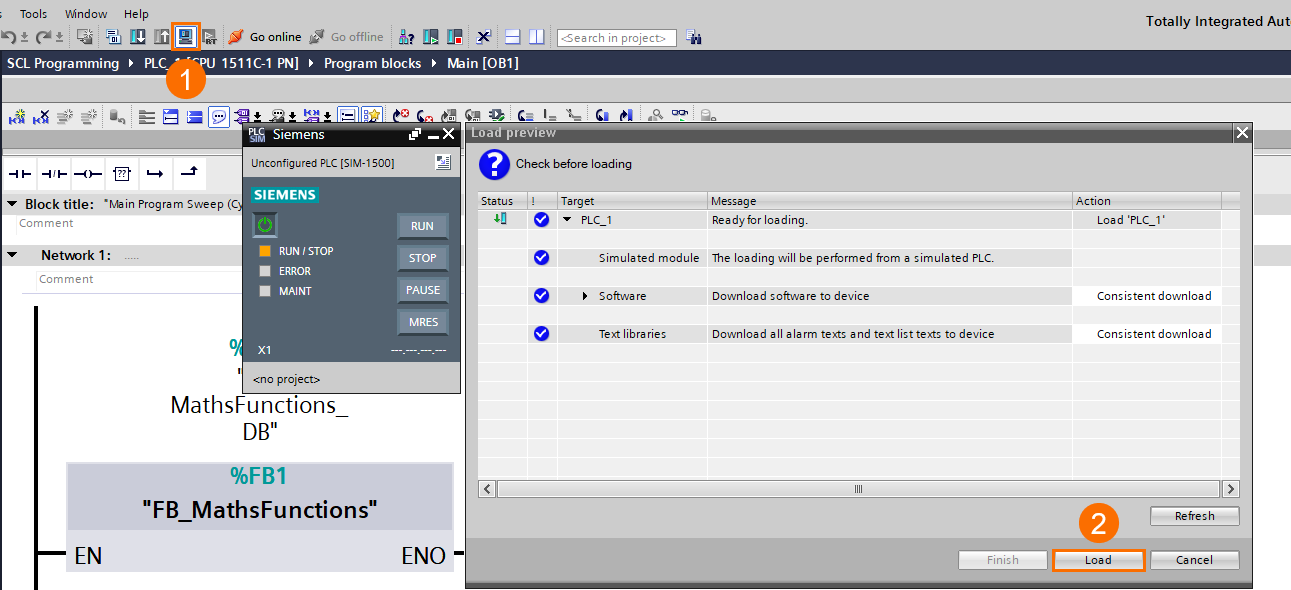Expand the Software row in Load preview
The image size is (1291, 590).
(586, 296)
